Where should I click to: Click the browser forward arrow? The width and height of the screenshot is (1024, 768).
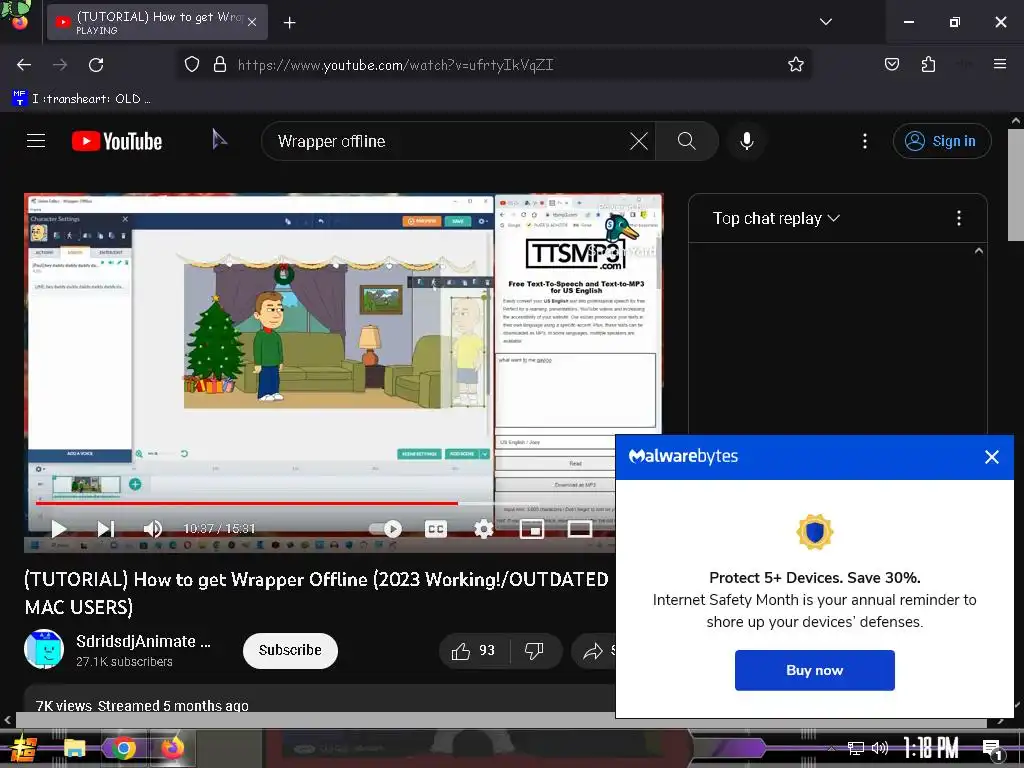click(x=60, y=65)
